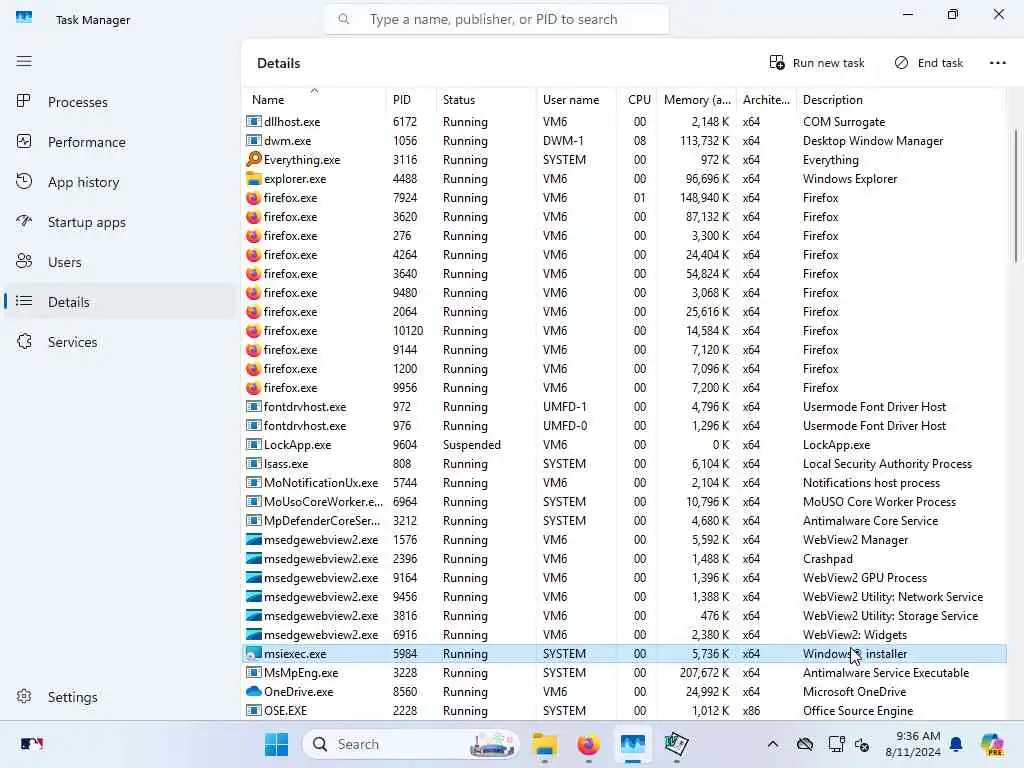Viewport: 1024px width, 768px height.
Task: Click the End task circle icon
Action: pyautogui.click(x=901, y=63)
